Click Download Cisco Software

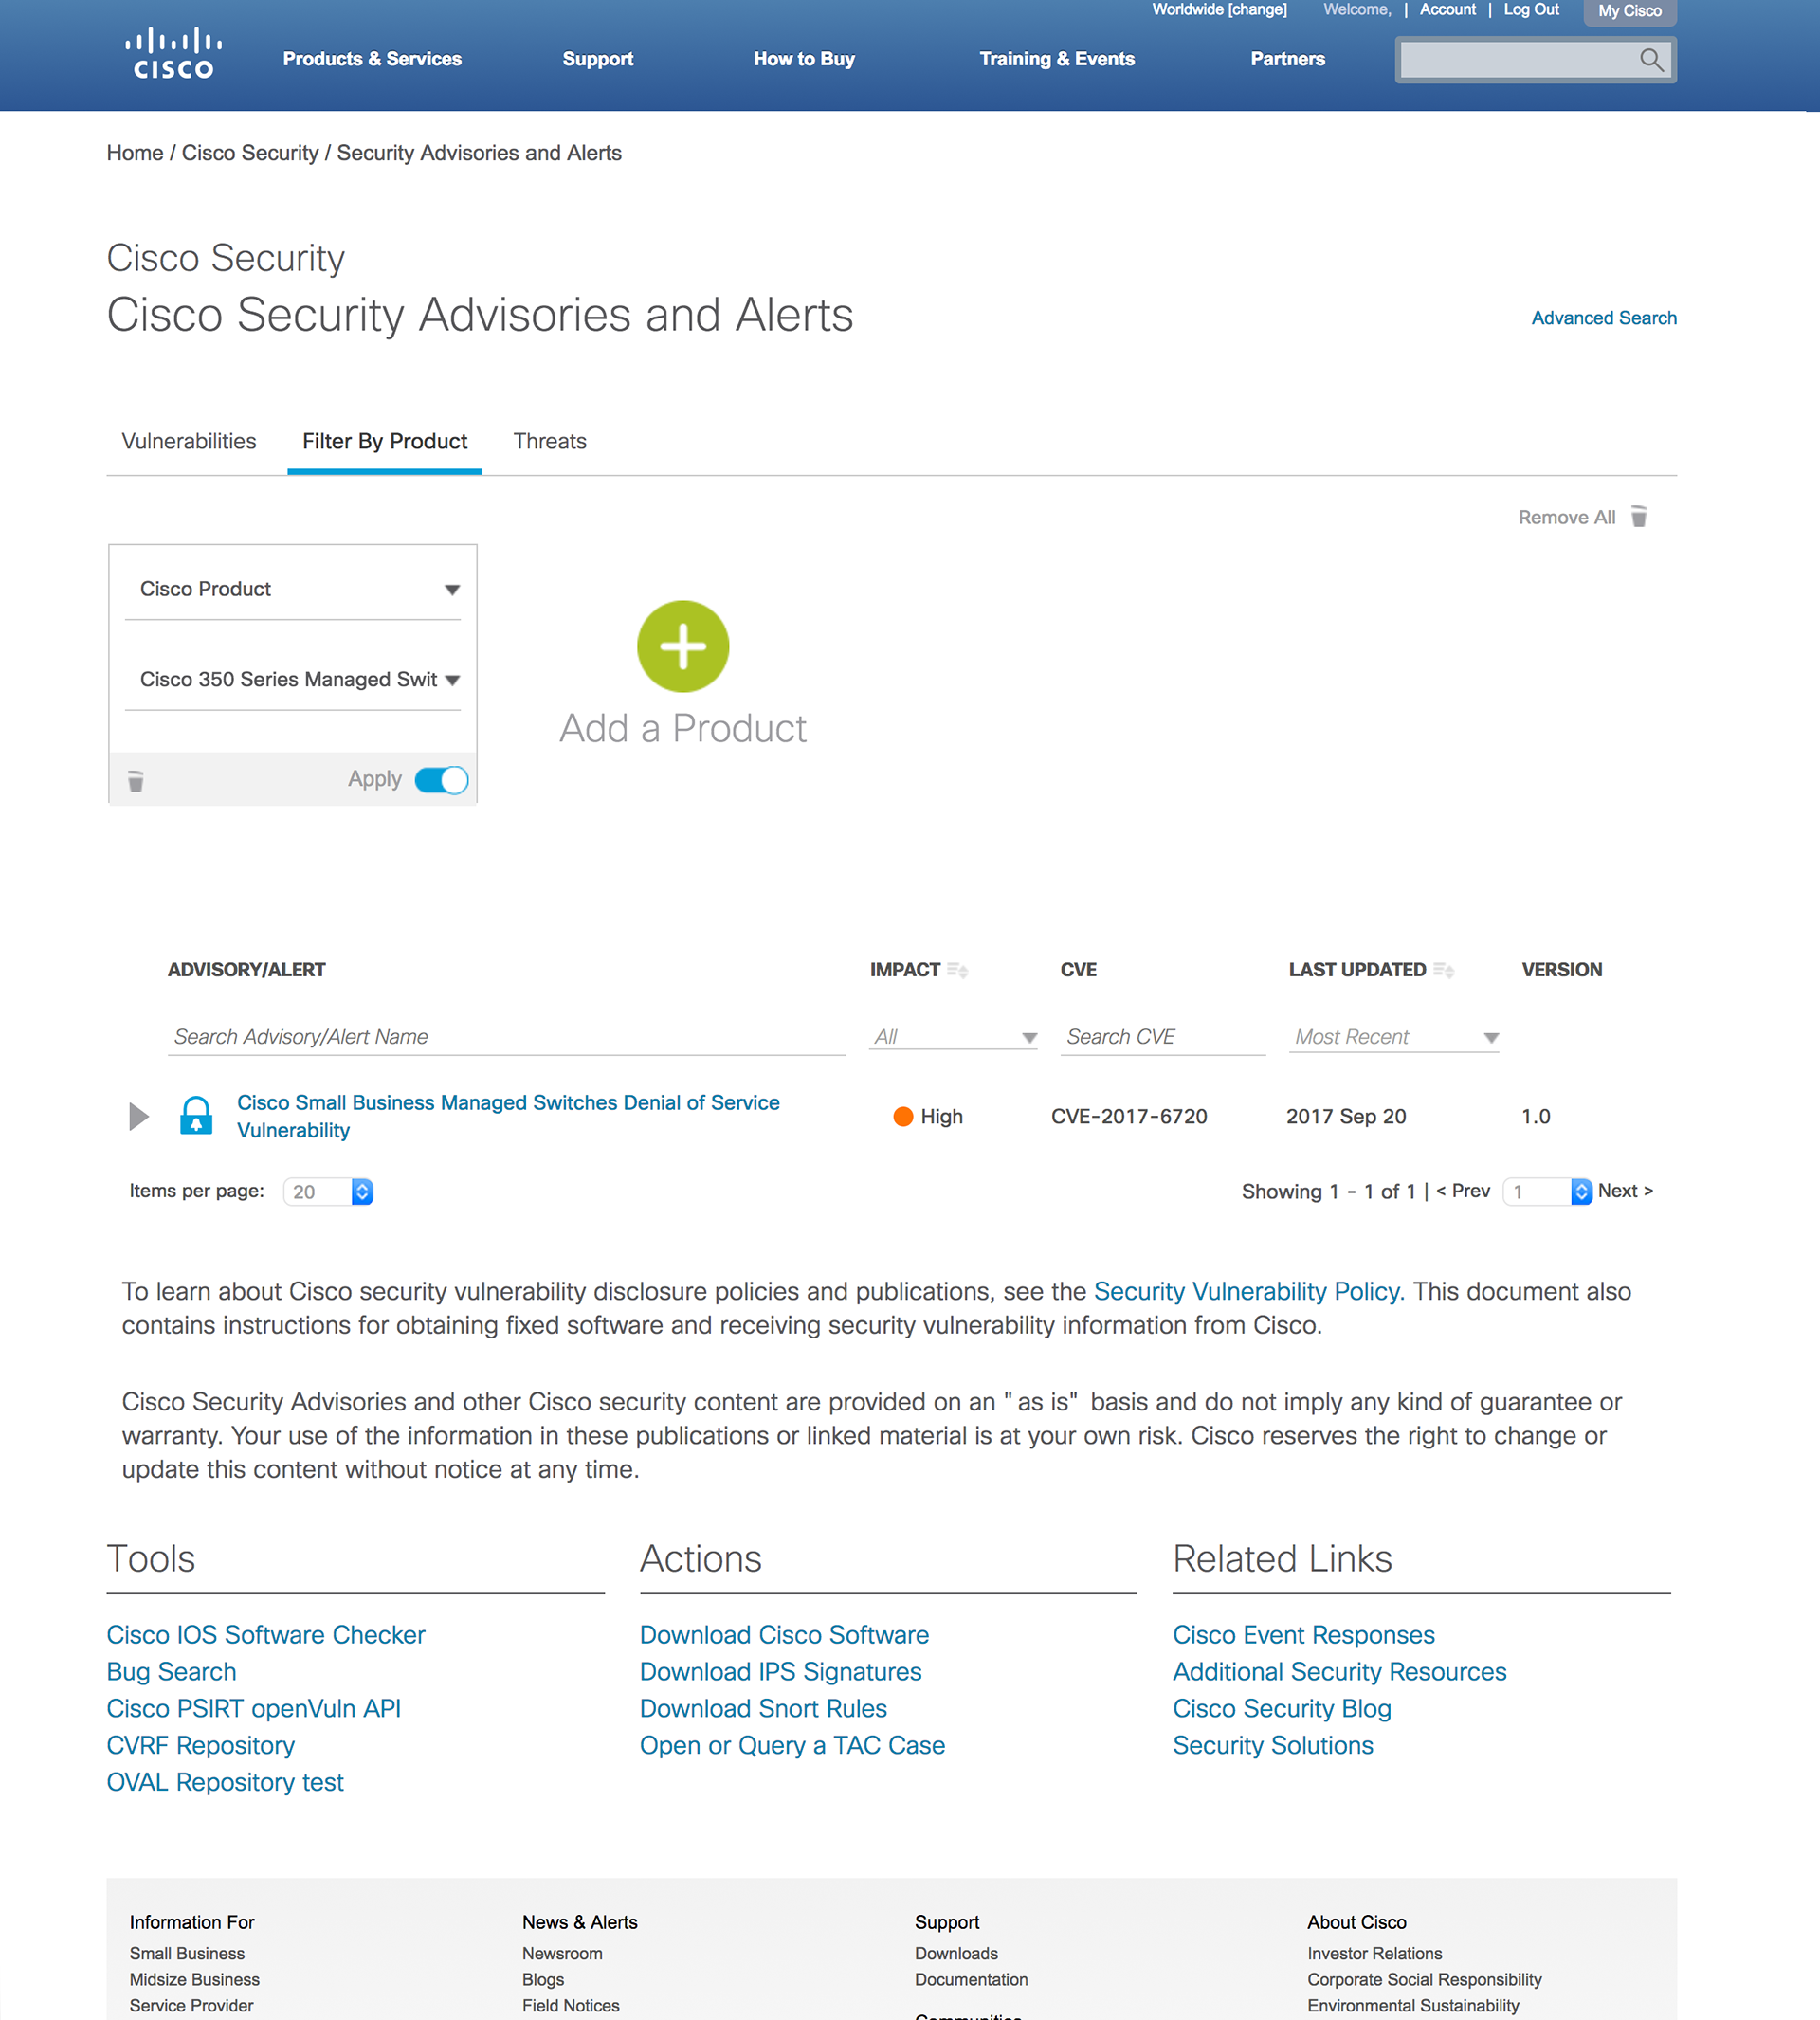click(x=785, y=1635)
